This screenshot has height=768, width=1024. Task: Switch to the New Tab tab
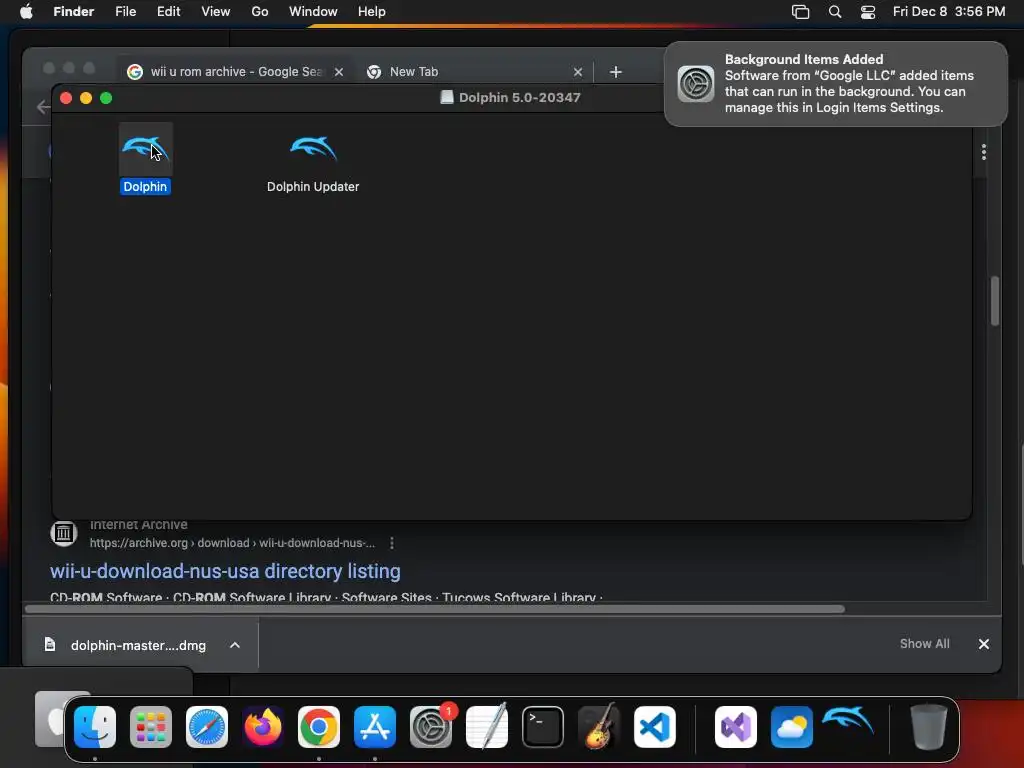[x=414, y=72]
